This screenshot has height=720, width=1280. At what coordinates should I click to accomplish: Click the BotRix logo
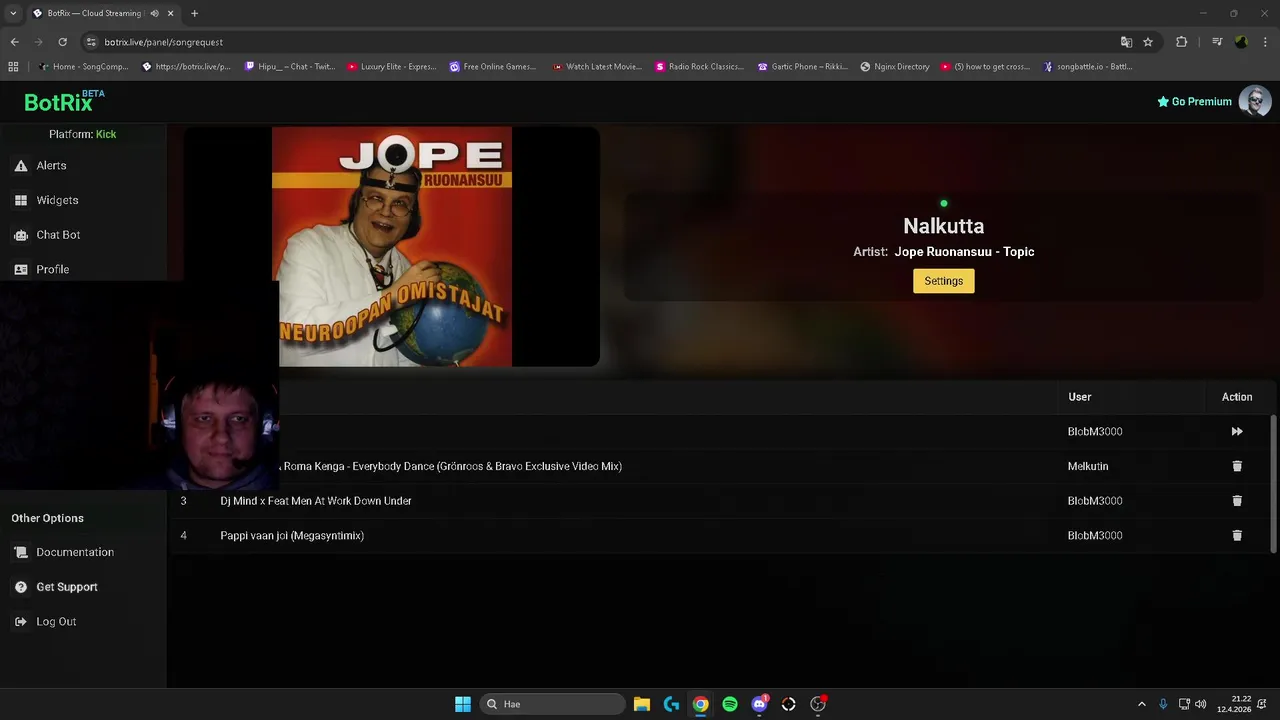coord(63,101)
